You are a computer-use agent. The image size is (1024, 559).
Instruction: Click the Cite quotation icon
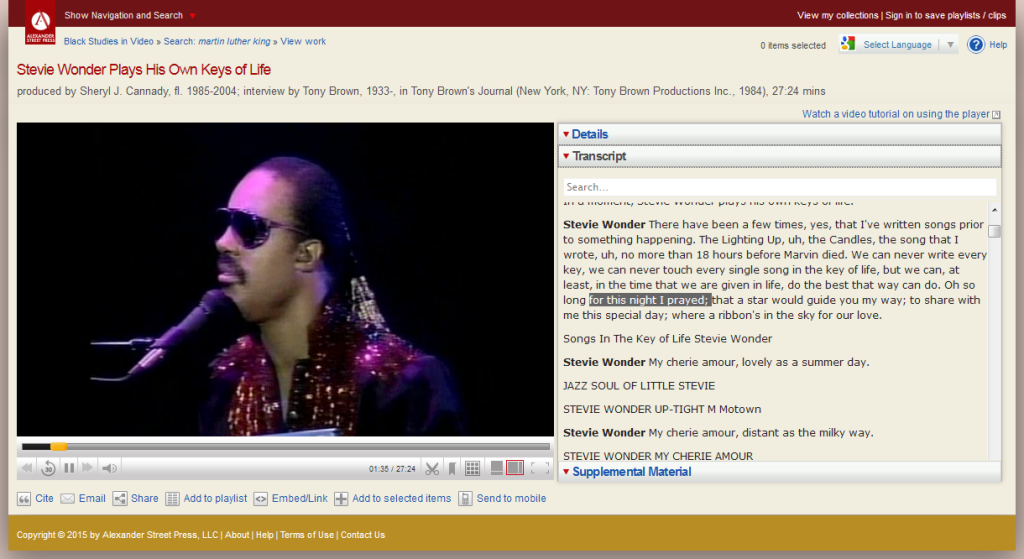[x=24, y=499]
